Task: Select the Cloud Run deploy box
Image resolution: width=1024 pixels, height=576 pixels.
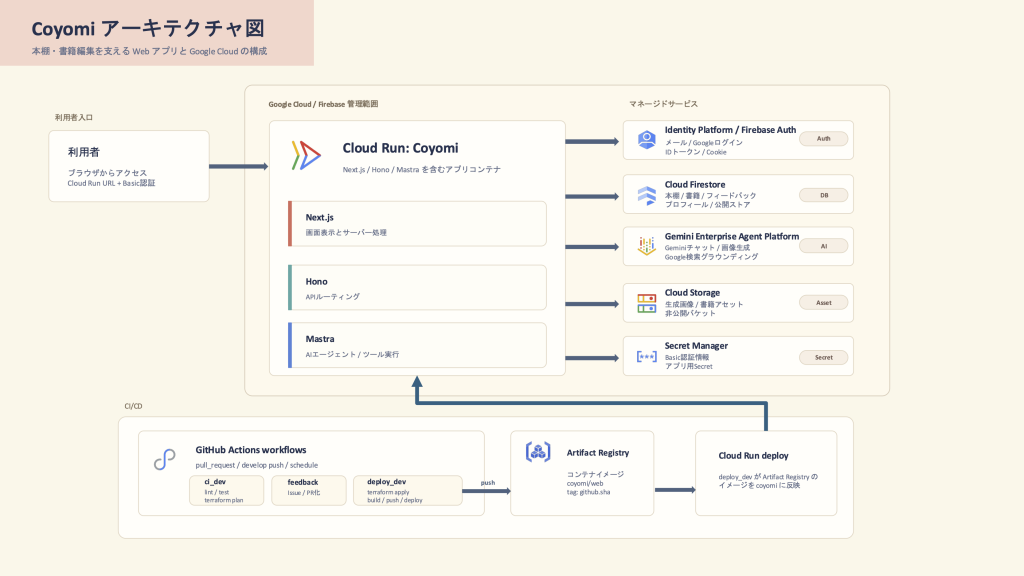Action: pyautogui.click(x=766, y=473)
